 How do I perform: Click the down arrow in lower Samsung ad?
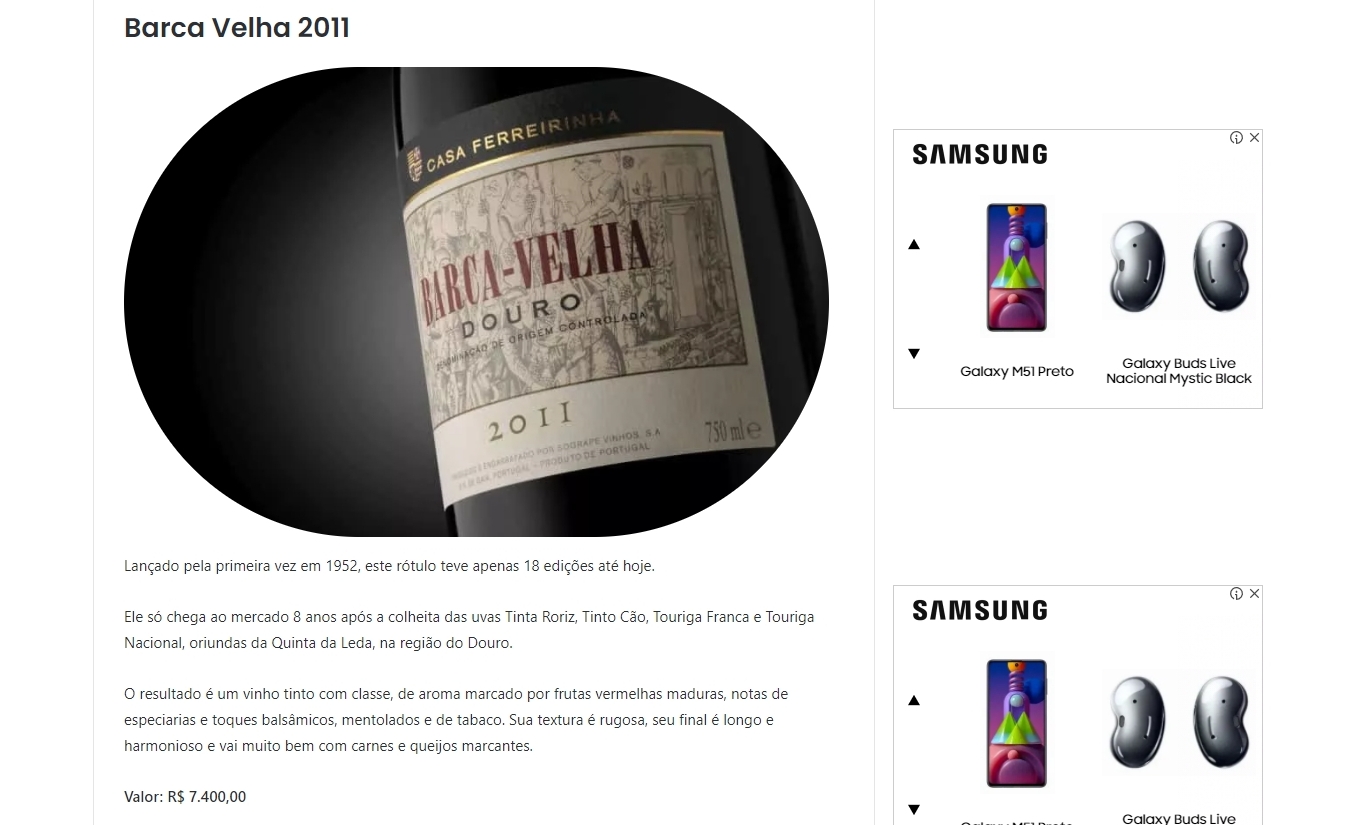(x=913, y=809)
